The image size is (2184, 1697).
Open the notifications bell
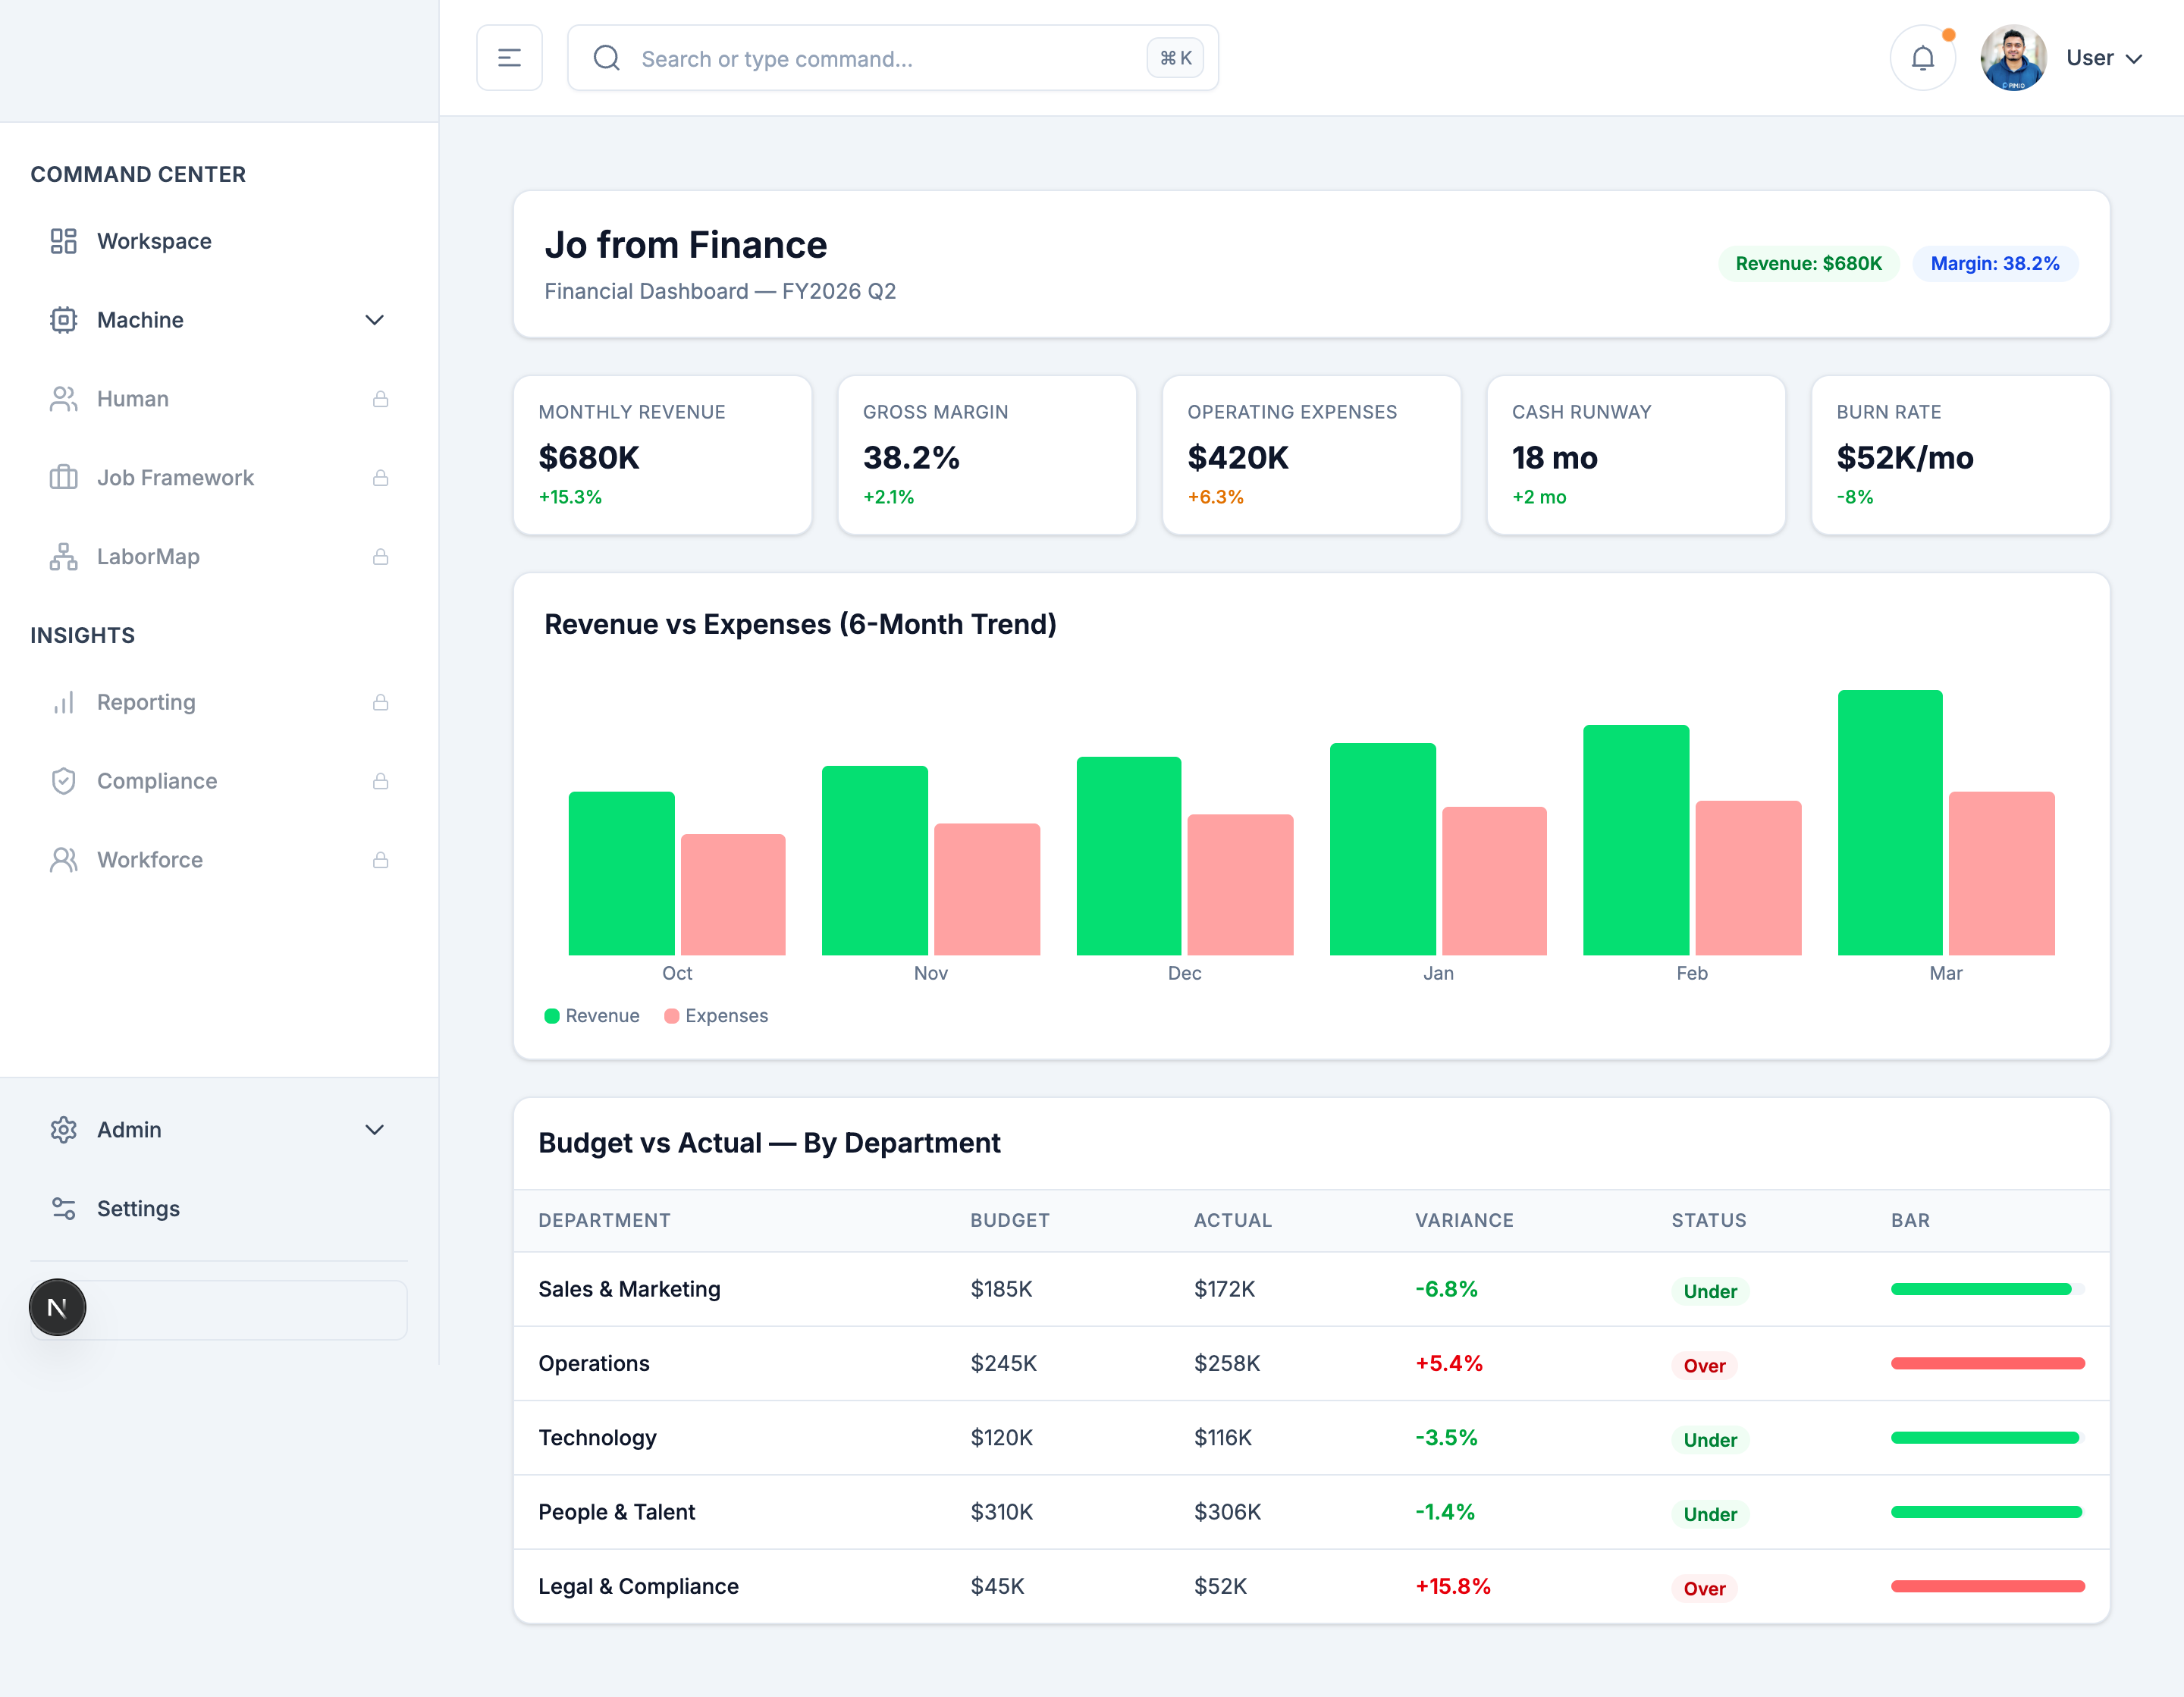pyautogui.click(x=1922, y=58)
